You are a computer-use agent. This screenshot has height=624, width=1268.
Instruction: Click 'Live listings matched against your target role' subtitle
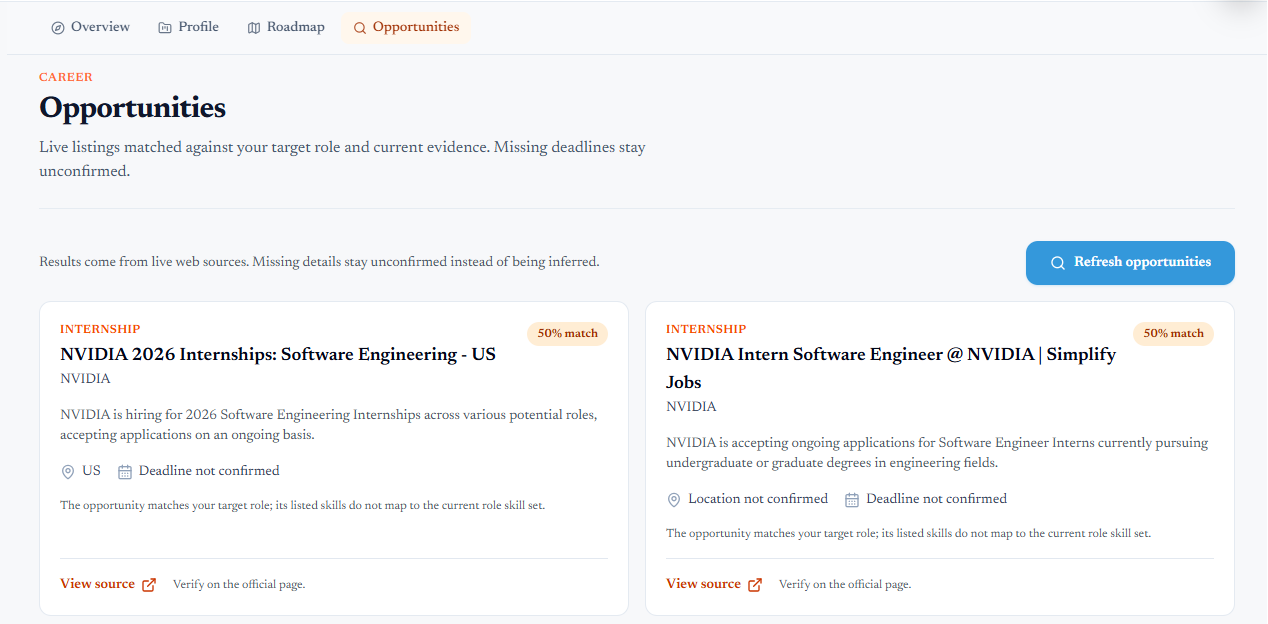[x=342, y=159]
